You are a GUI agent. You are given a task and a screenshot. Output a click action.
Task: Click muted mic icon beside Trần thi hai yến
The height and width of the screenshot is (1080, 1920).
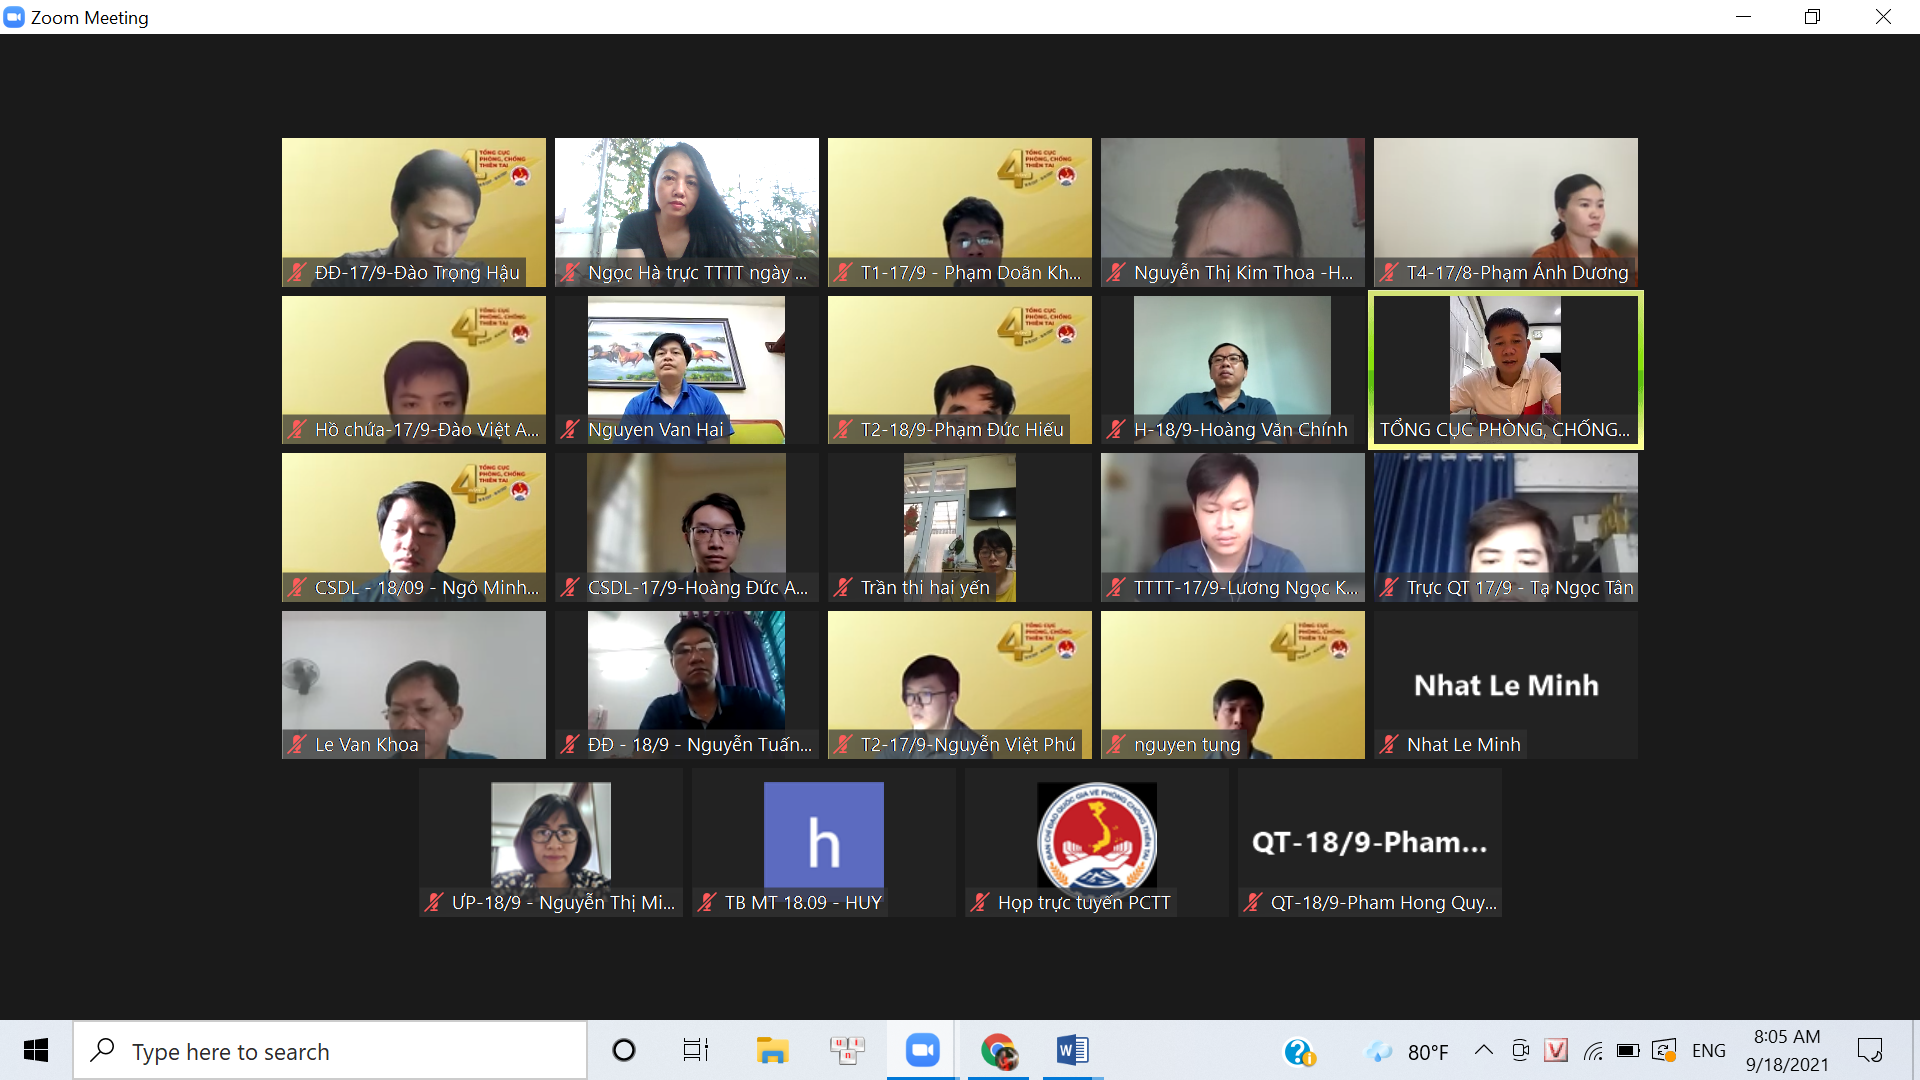[x=843, y=587]
